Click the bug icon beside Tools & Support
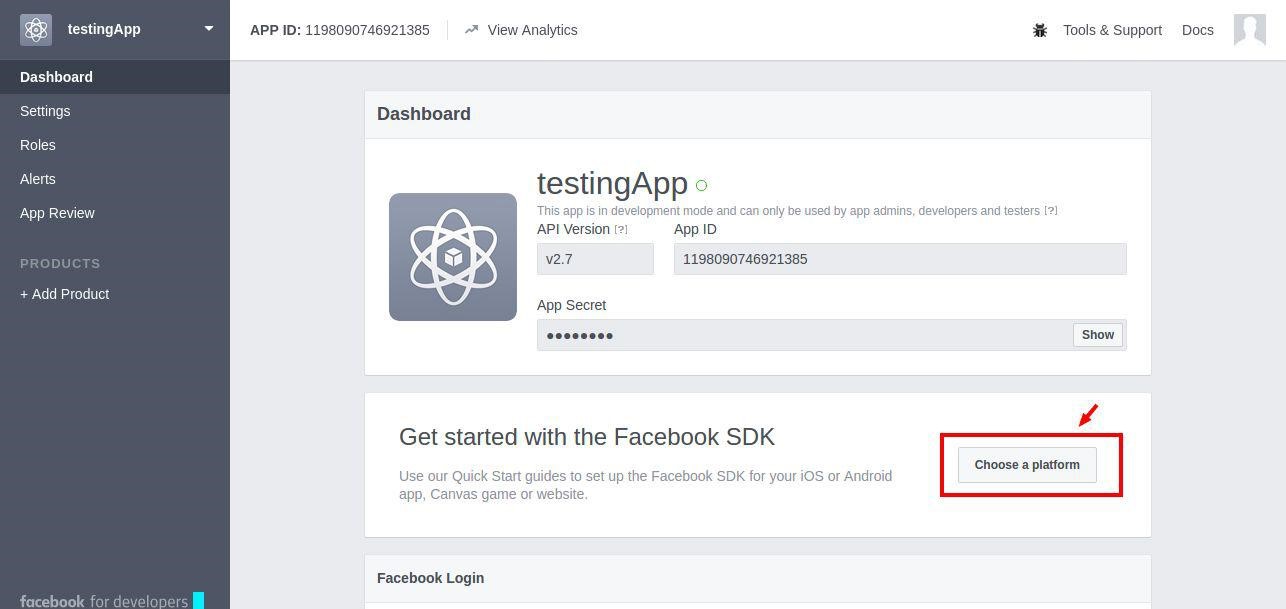 pos(1040,30)
